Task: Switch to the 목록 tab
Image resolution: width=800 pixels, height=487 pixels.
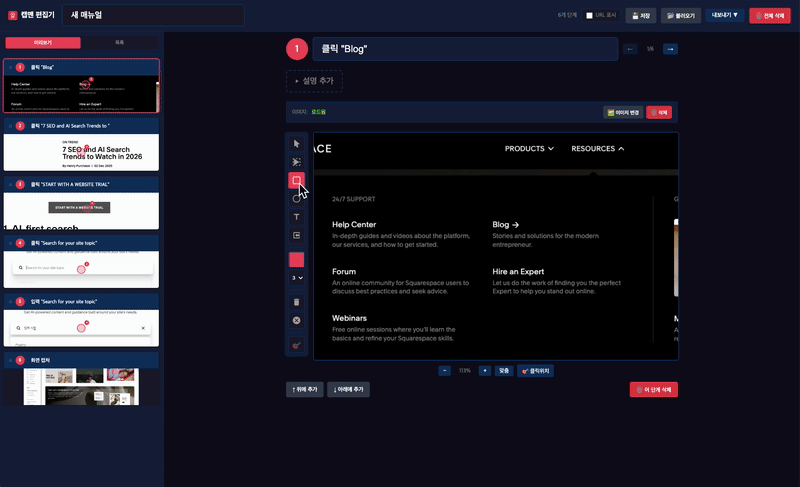Action: click(119, 43)
